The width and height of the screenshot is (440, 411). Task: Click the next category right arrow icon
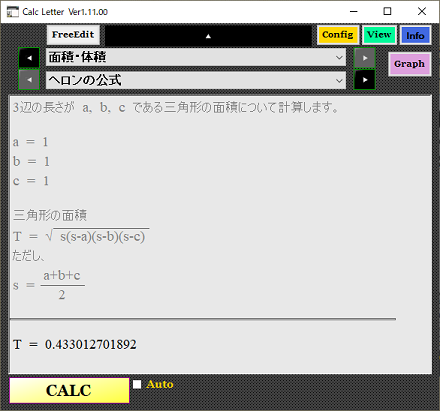(x=365, y=58)
